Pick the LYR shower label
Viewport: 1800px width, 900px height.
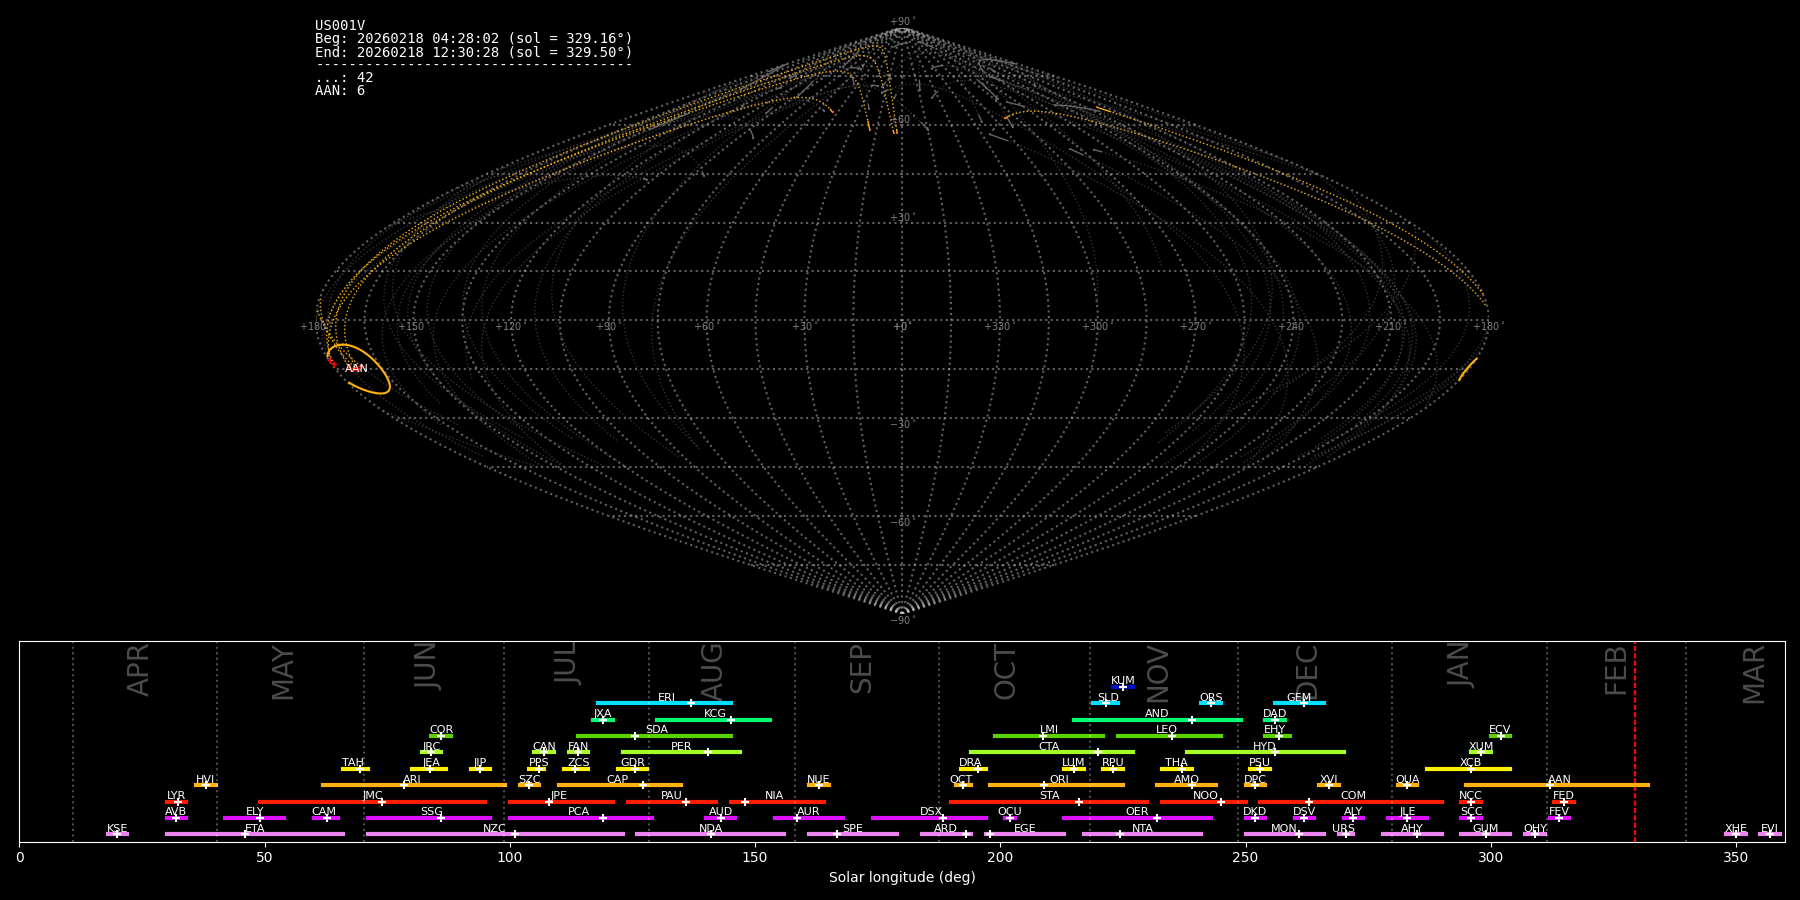pyautogui.click(x=176, y=796)
